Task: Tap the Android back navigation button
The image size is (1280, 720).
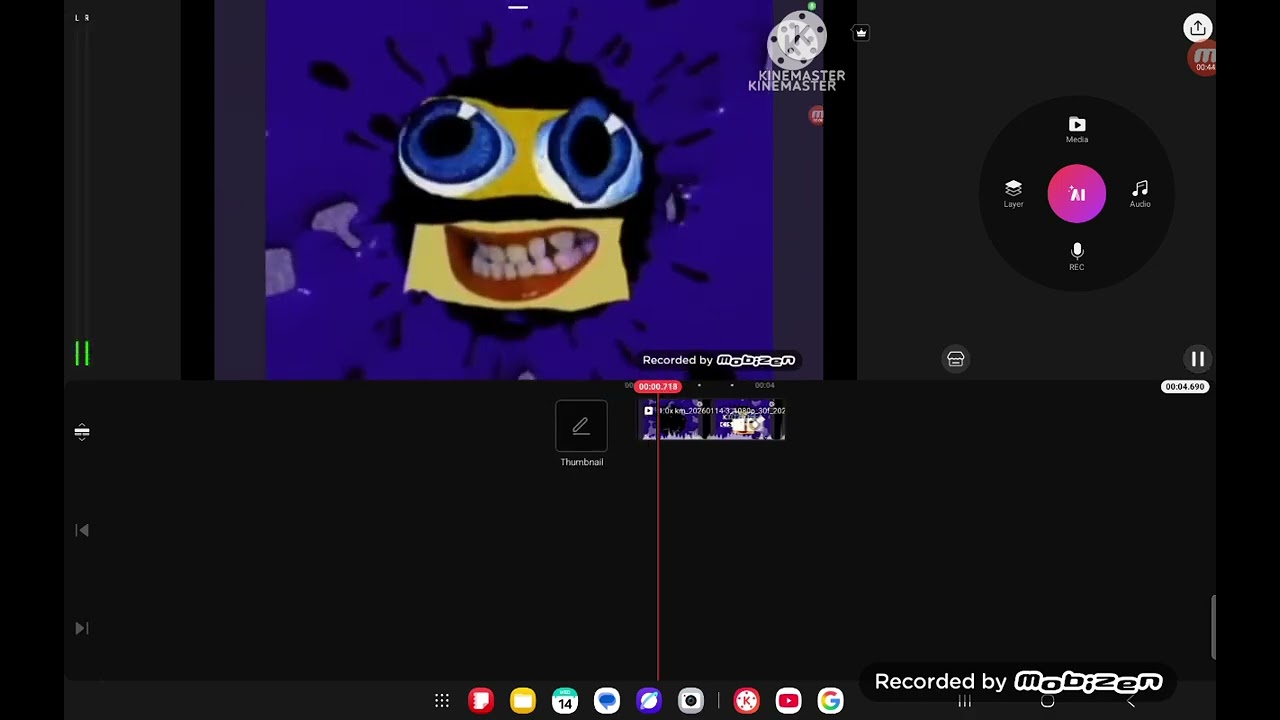Action: tap(1131, 702)
